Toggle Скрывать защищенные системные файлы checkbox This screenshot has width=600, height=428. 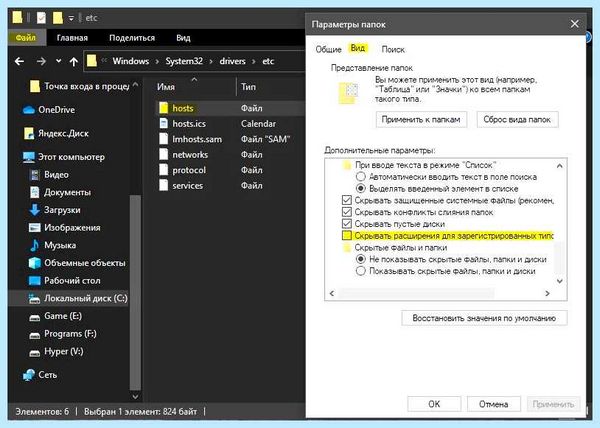(x=347, y=200)
